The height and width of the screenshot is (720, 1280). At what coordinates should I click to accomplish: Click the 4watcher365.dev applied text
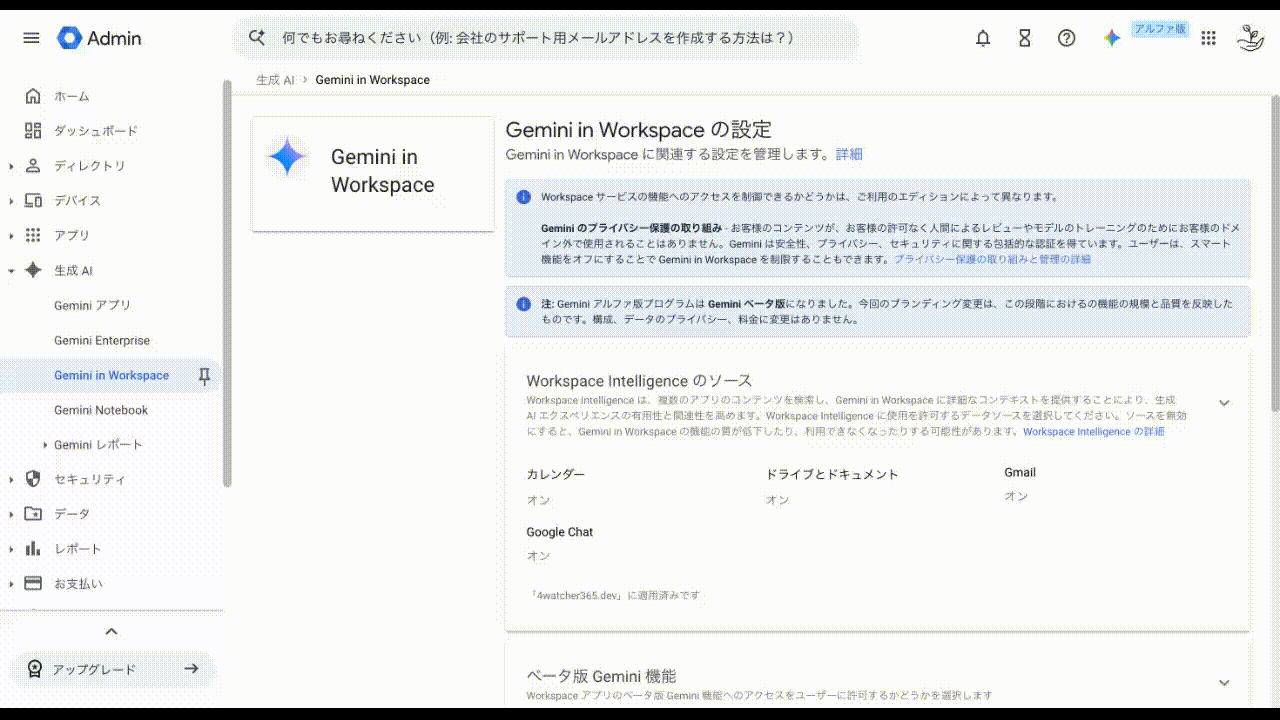tap(614, 595)
